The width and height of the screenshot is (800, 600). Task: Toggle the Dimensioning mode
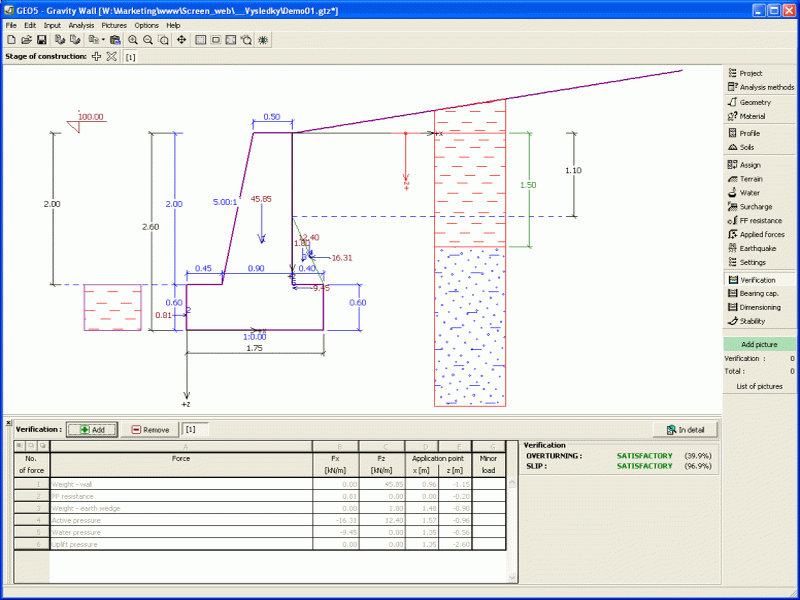tap(758, 307)
